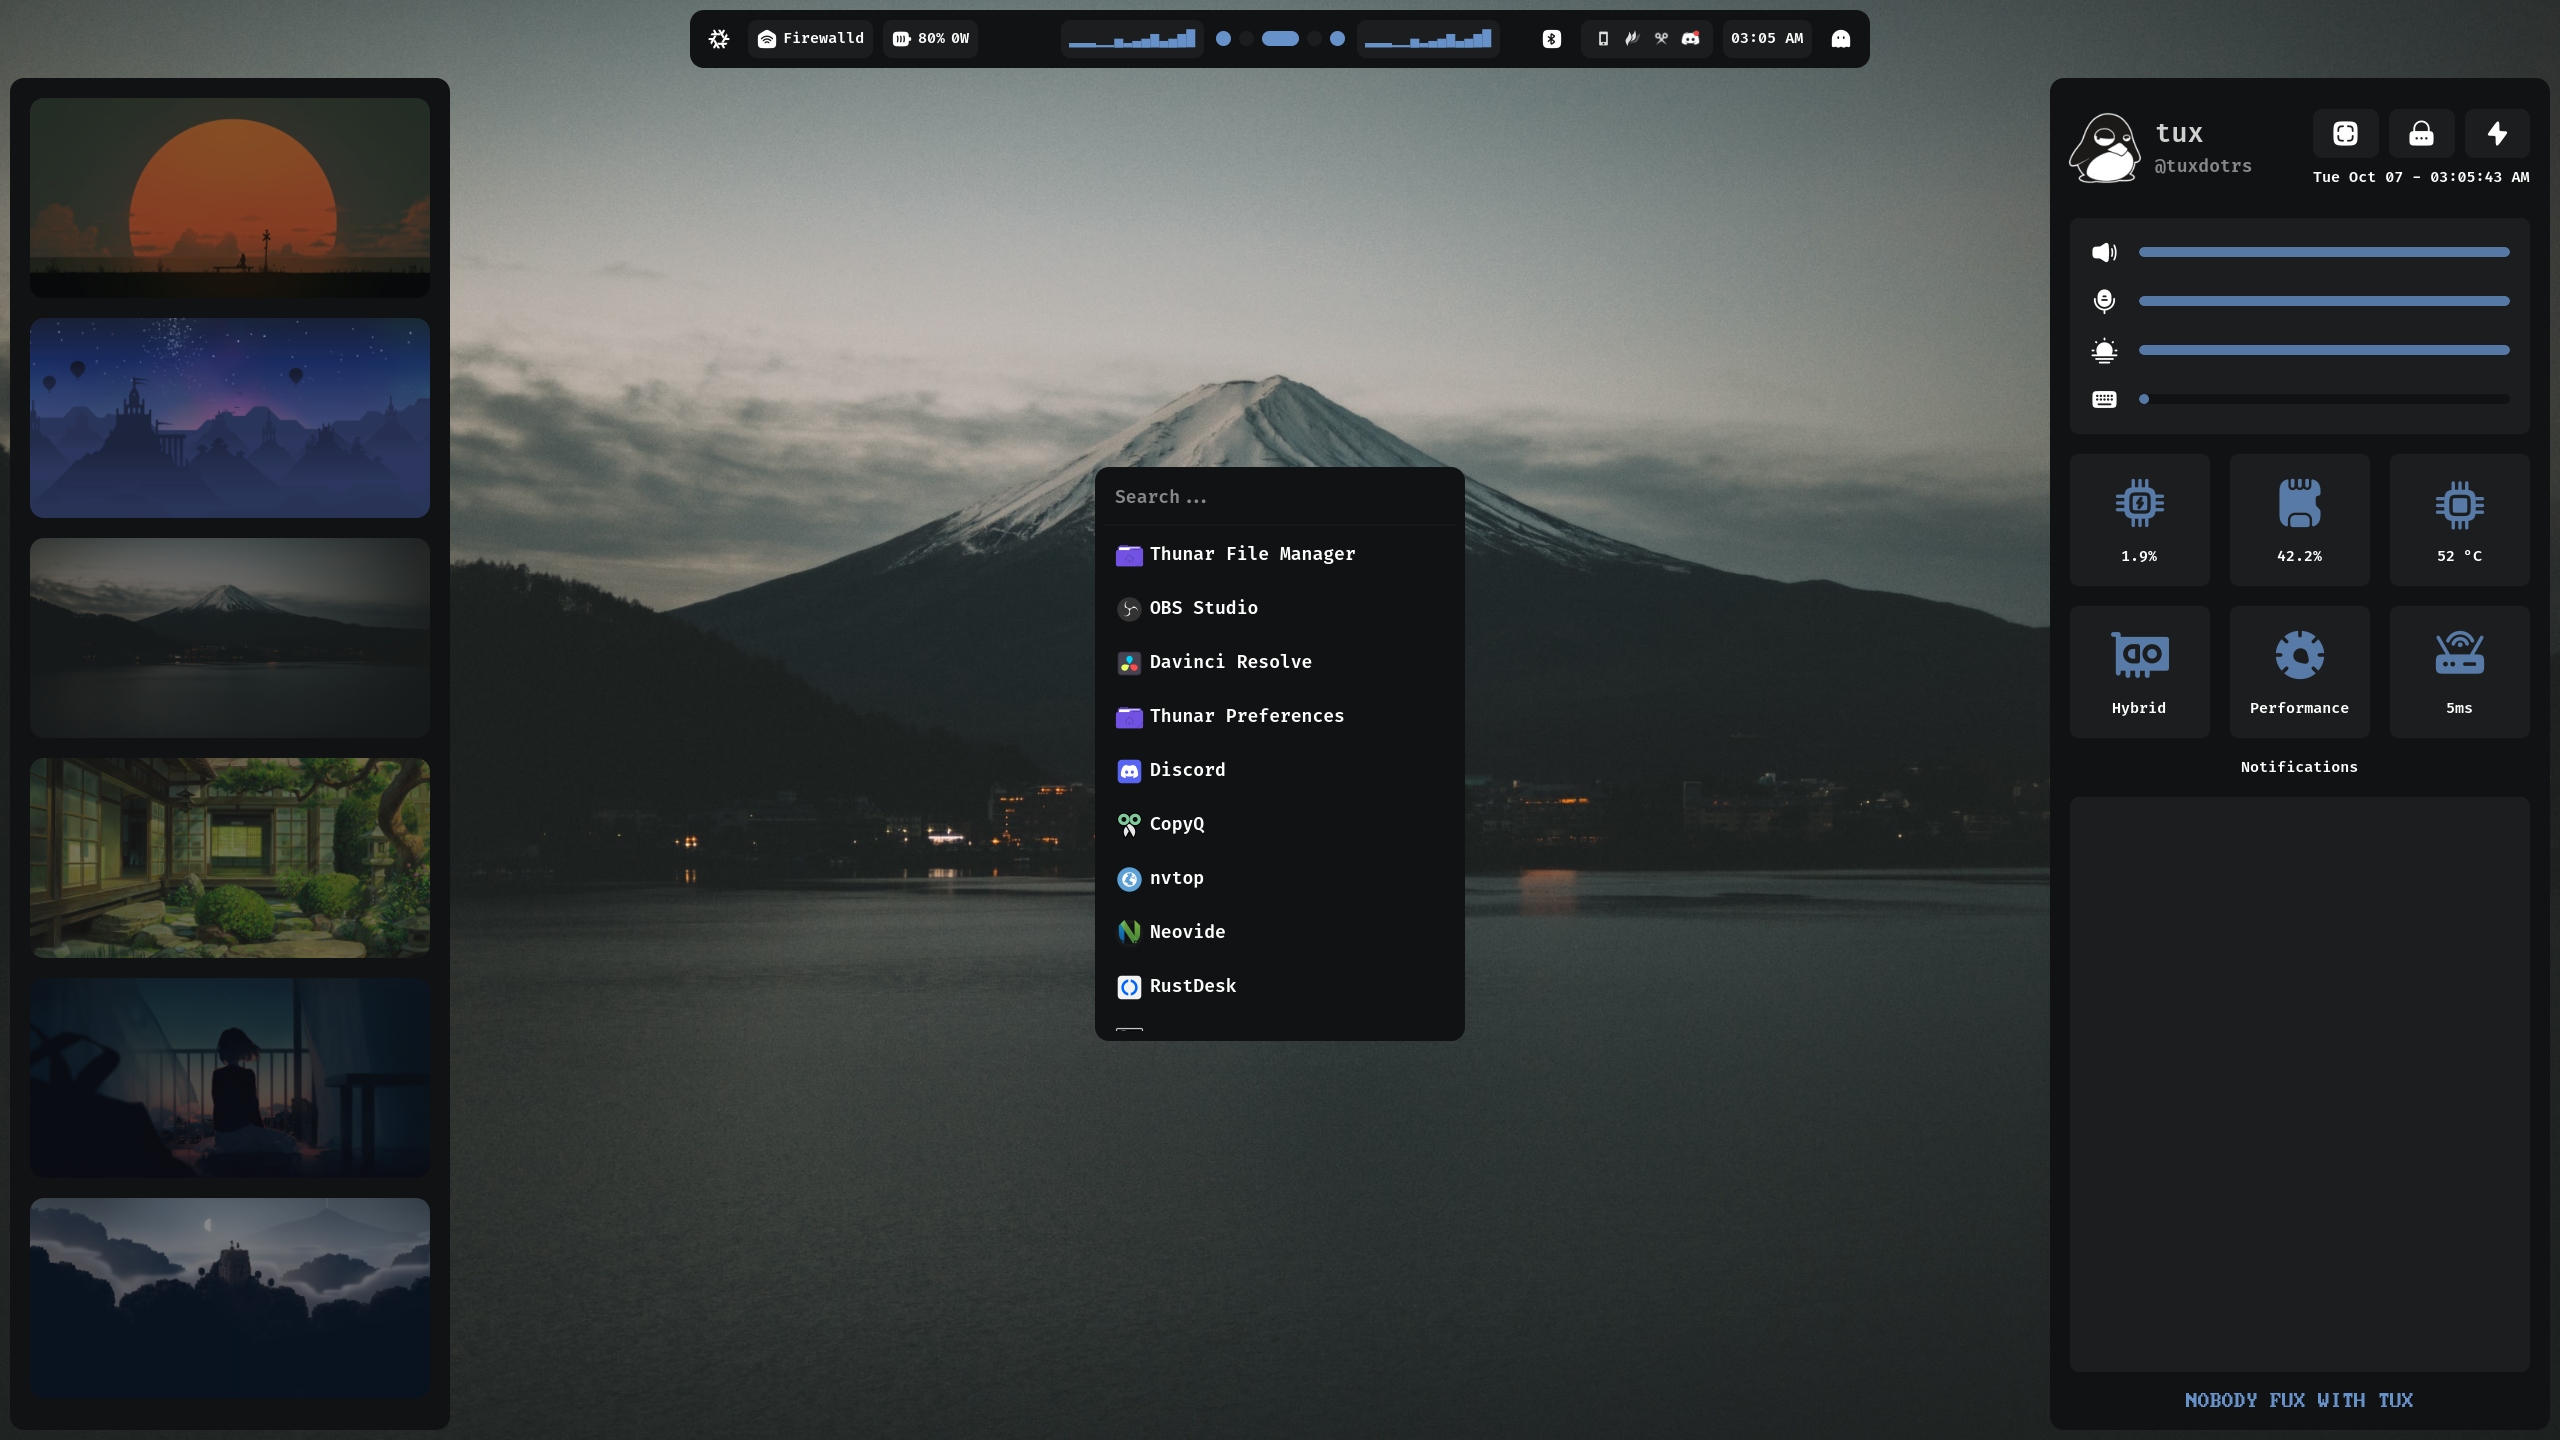The height and width of the screenshot is (1440, 2560).
Task: Select the red sunset wallpaper thumbnail
Action: coord(230,198)
